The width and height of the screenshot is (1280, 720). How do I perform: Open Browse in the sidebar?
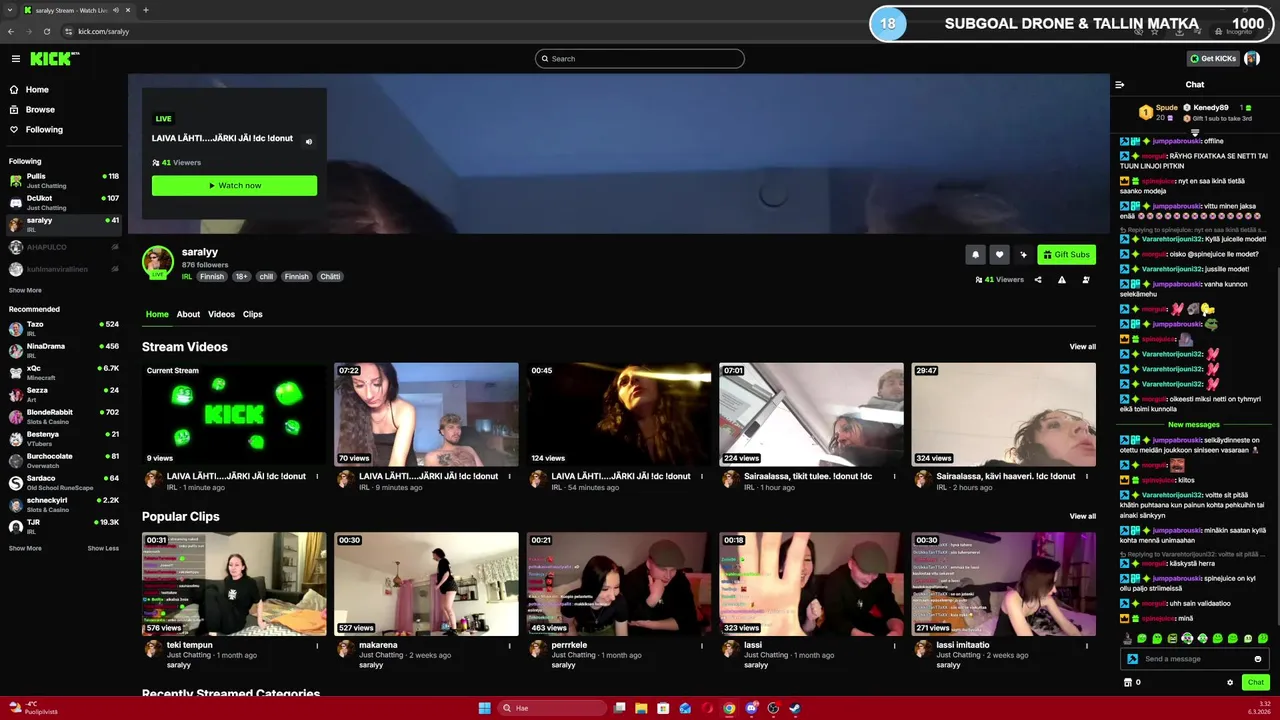coord(40,109)
